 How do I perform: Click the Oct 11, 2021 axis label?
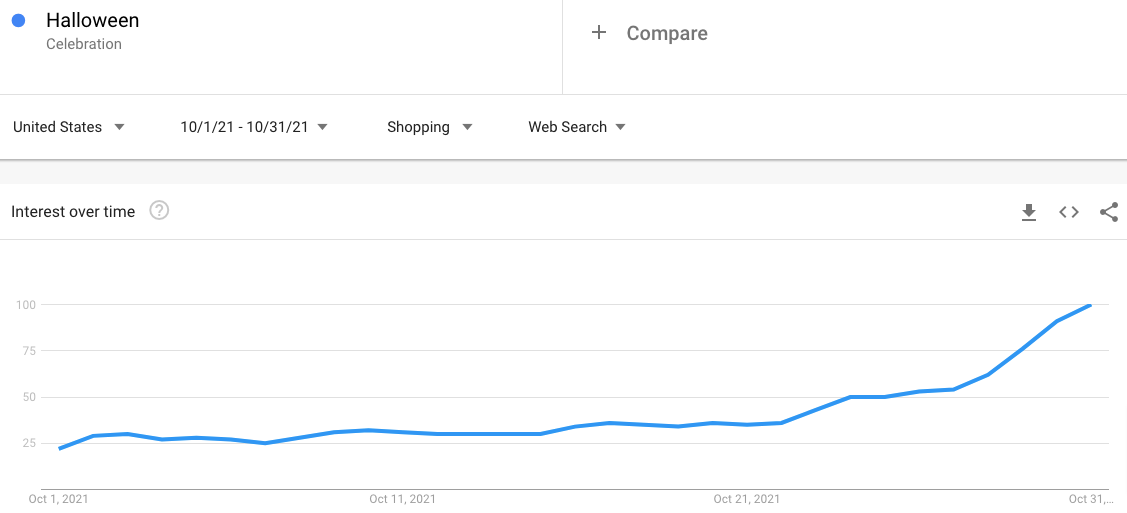coord(402,499)
